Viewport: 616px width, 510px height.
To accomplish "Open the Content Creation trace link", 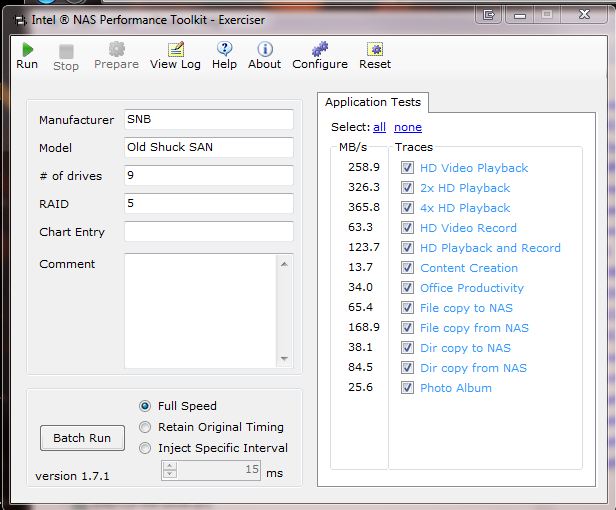I will (469, 268).
